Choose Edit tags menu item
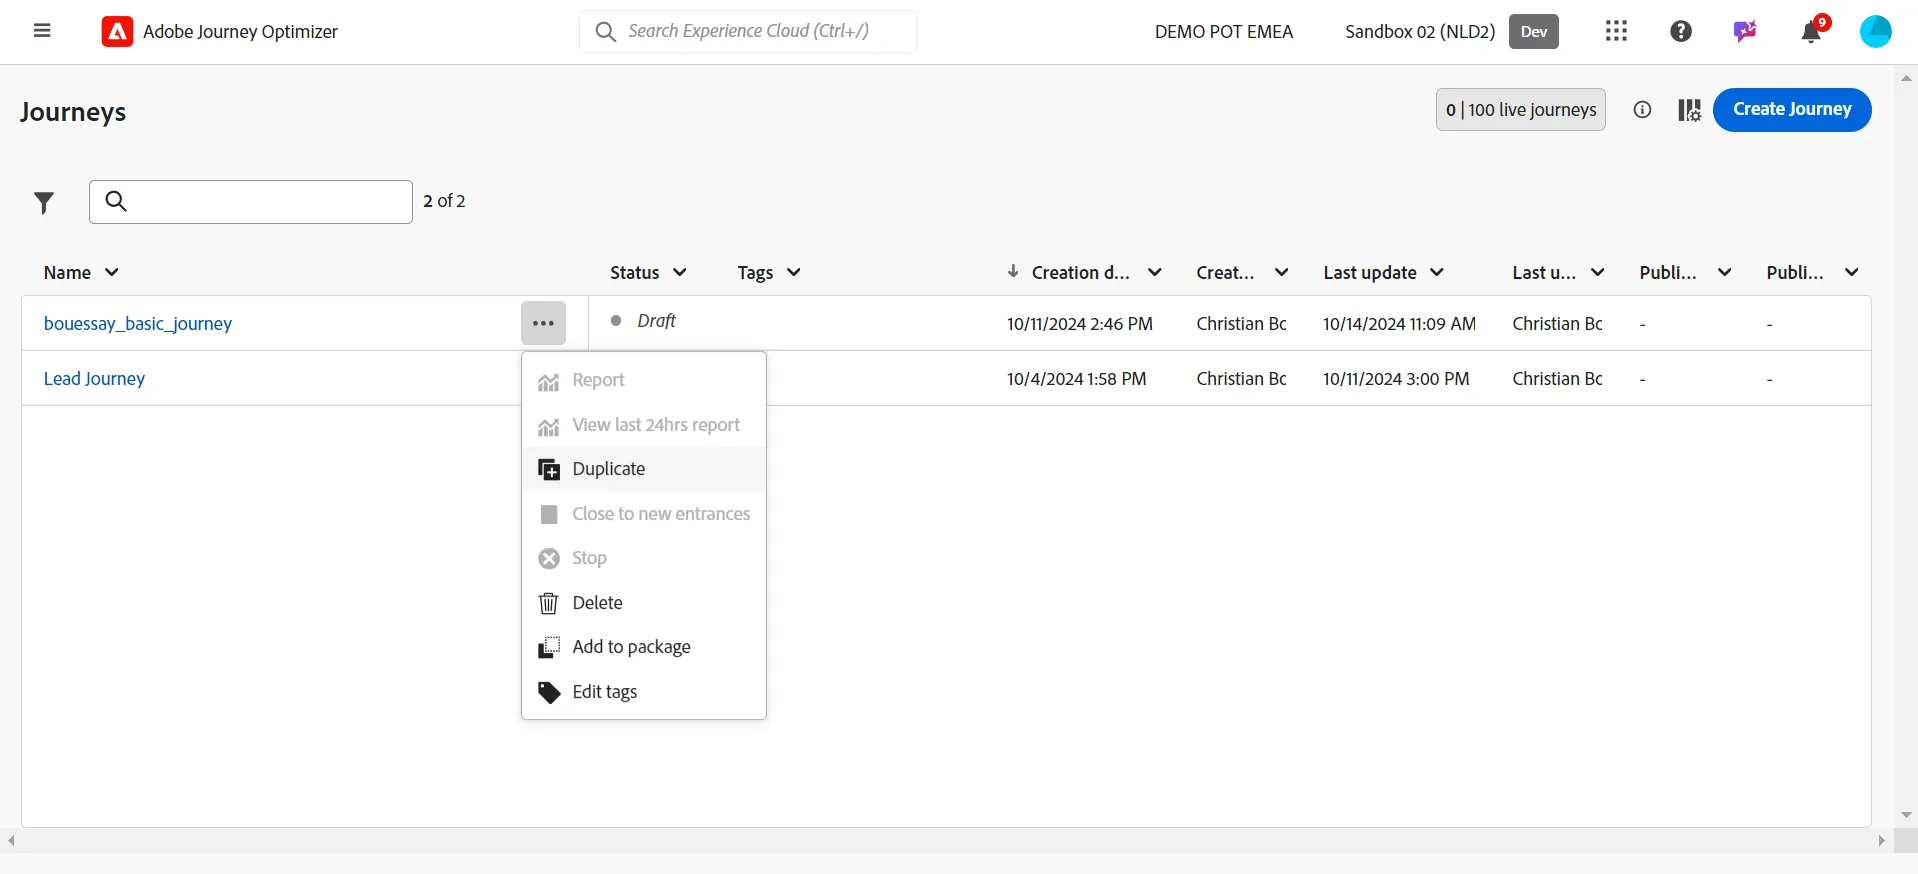Viewport: 1918px width, 874px height. [644, 692]
